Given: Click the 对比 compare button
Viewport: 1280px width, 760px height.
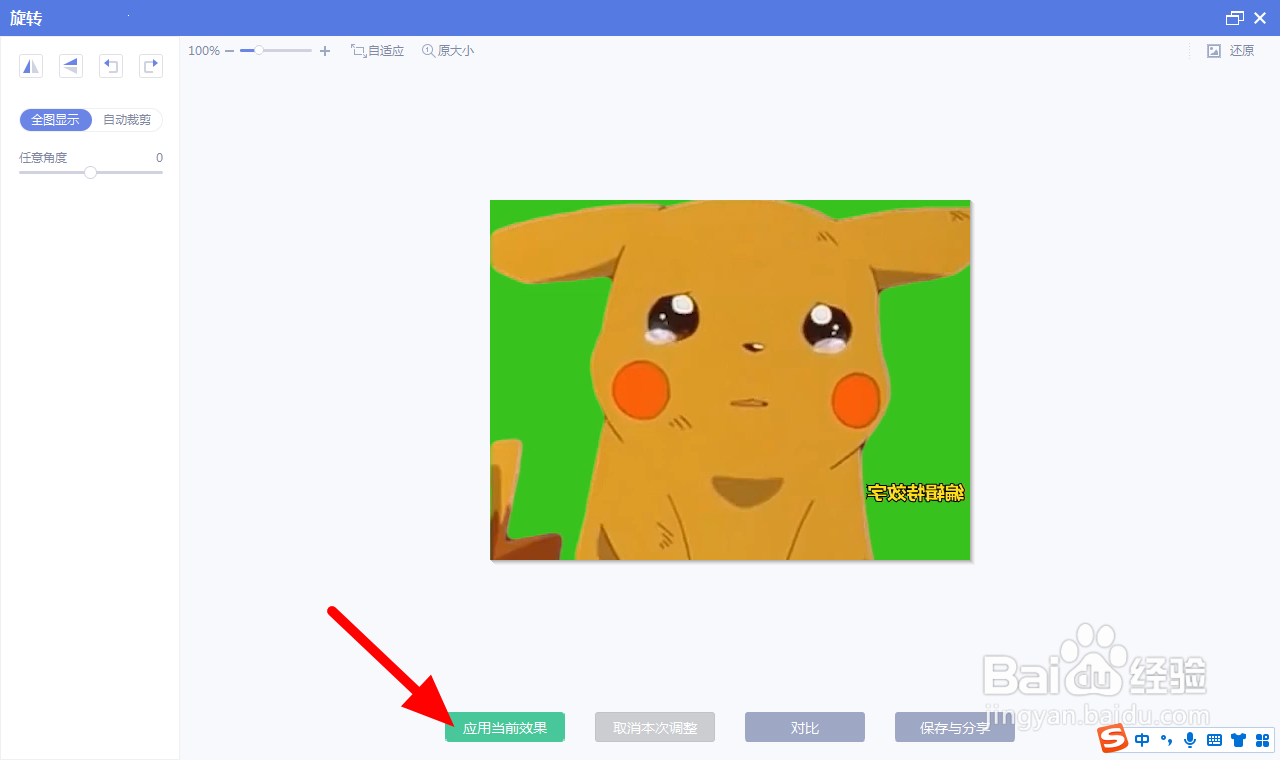Looking at the screenshot, I should tap(805, 727).
